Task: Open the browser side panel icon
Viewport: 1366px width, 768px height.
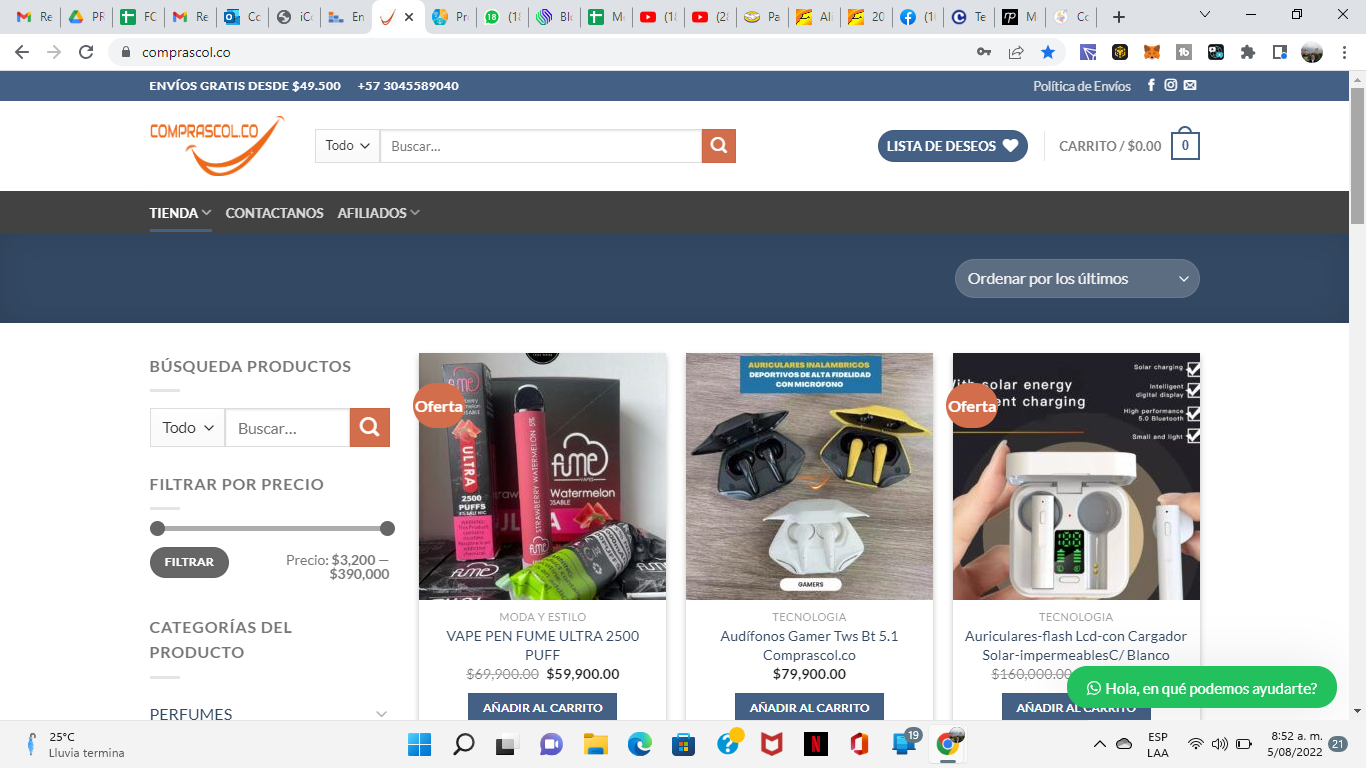Action: (x=1279, y=52)
